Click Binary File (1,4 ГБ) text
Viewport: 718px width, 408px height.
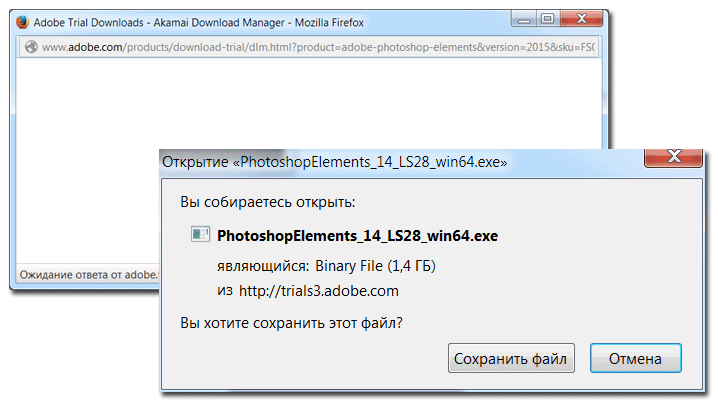pos(375,266)
